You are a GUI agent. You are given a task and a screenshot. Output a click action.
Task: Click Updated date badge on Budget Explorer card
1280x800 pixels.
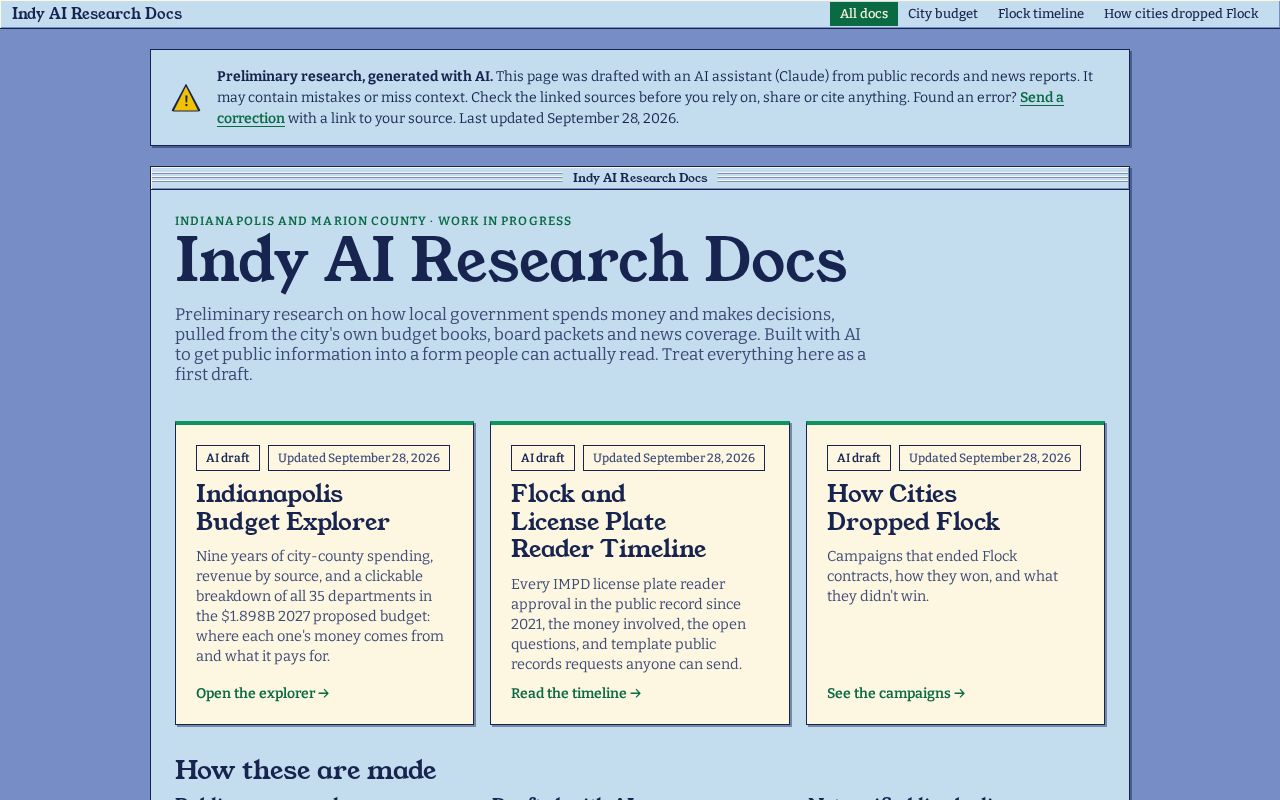pos(359,458)
